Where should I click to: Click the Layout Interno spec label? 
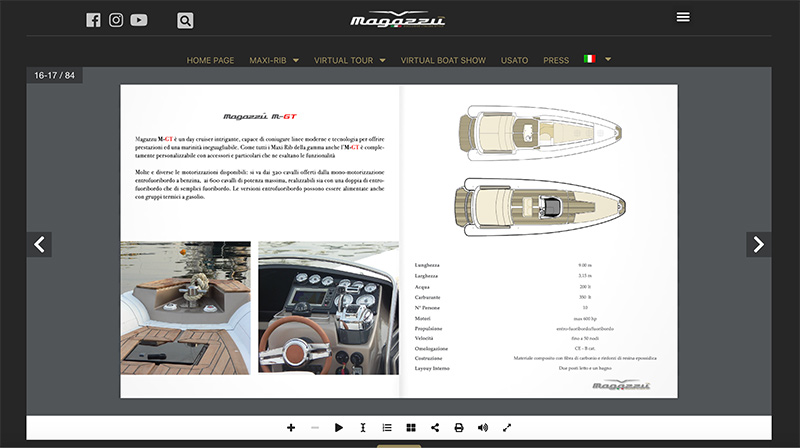pyautogui.click(x=432, y=368)
